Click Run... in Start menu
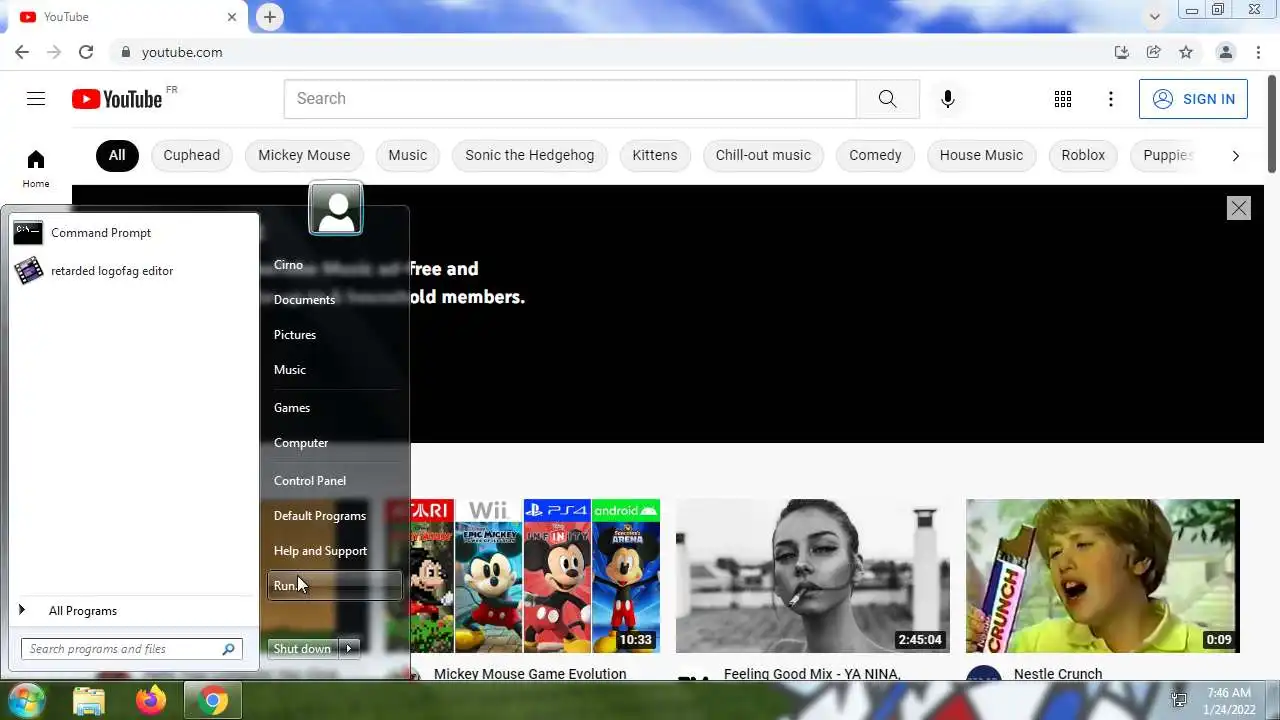Image resolution: width=1280 pixels, height=720 pixels. [x=334, y=586]
